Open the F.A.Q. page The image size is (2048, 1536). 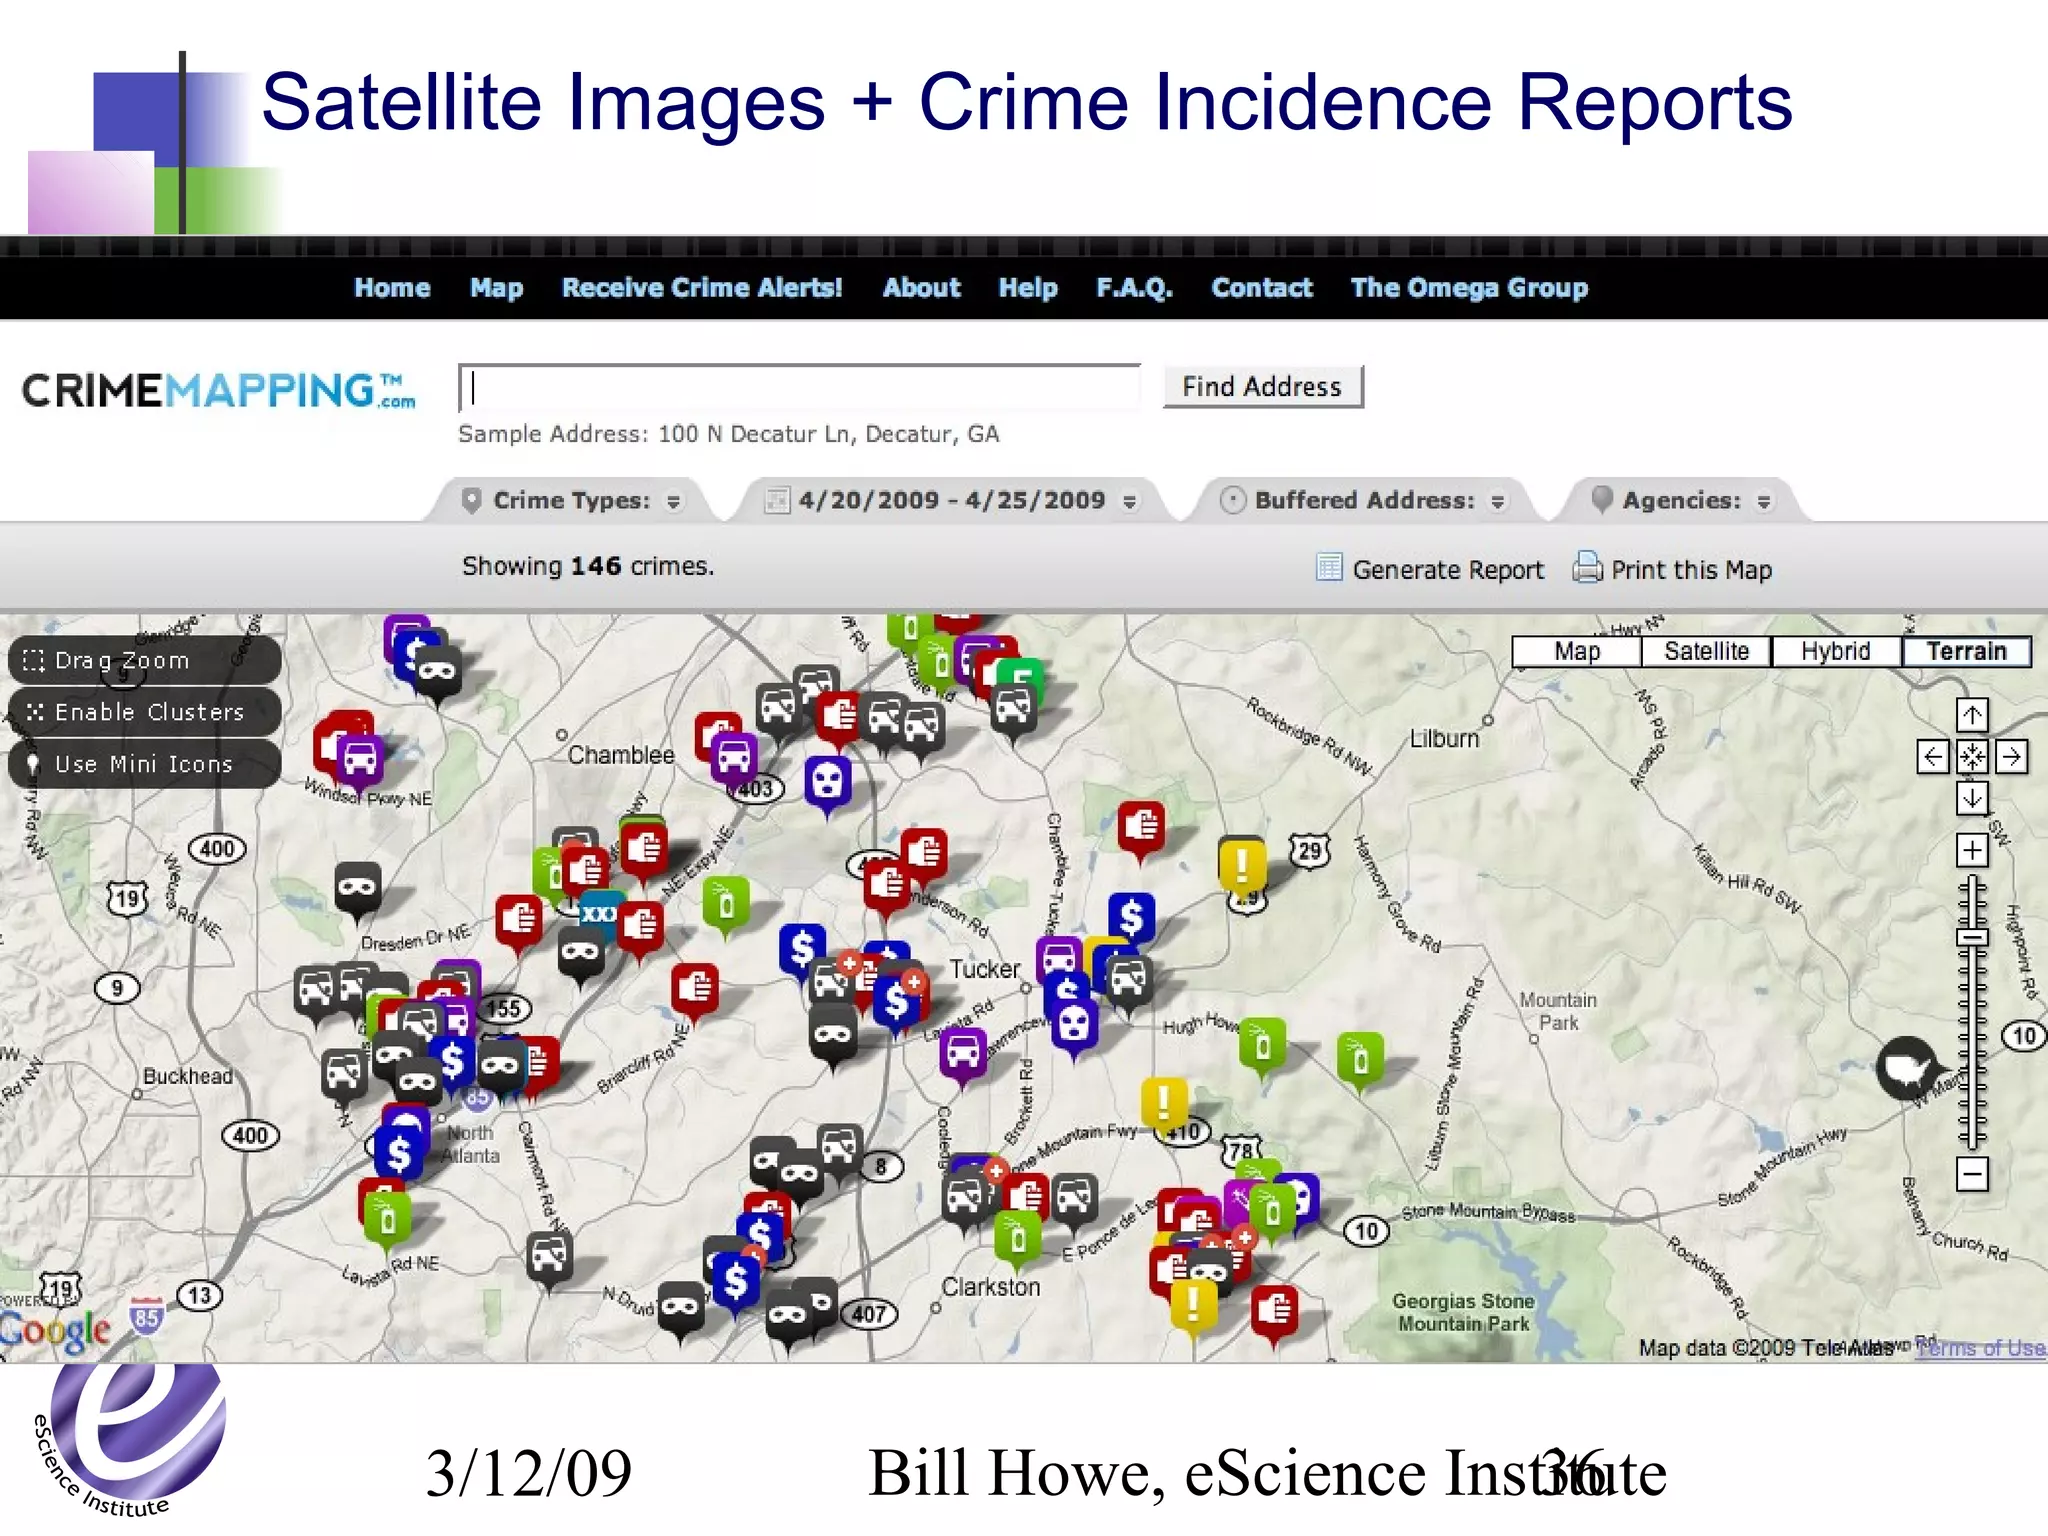(x=1134, y=288)
